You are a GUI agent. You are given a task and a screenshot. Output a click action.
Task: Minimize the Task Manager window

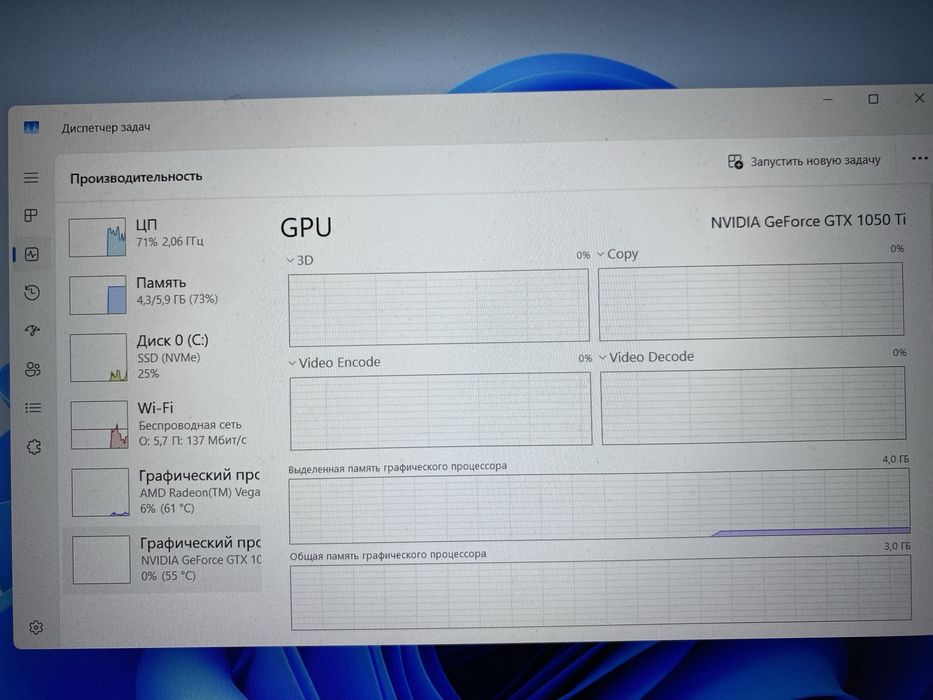click(828, 99)
